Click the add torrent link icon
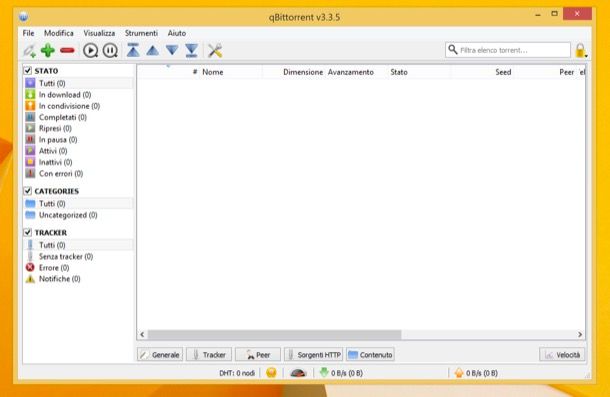610x397 pixels. point(30,51)
